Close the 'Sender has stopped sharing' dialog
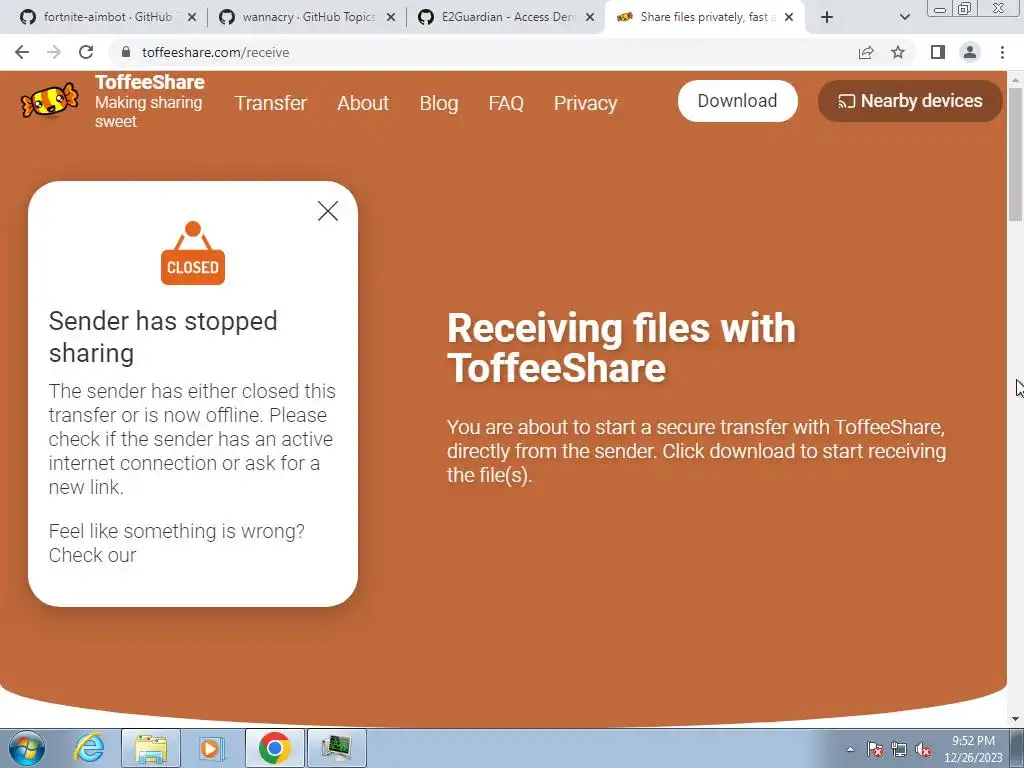This screenshot has width=1024, height=768. (328, 211)
